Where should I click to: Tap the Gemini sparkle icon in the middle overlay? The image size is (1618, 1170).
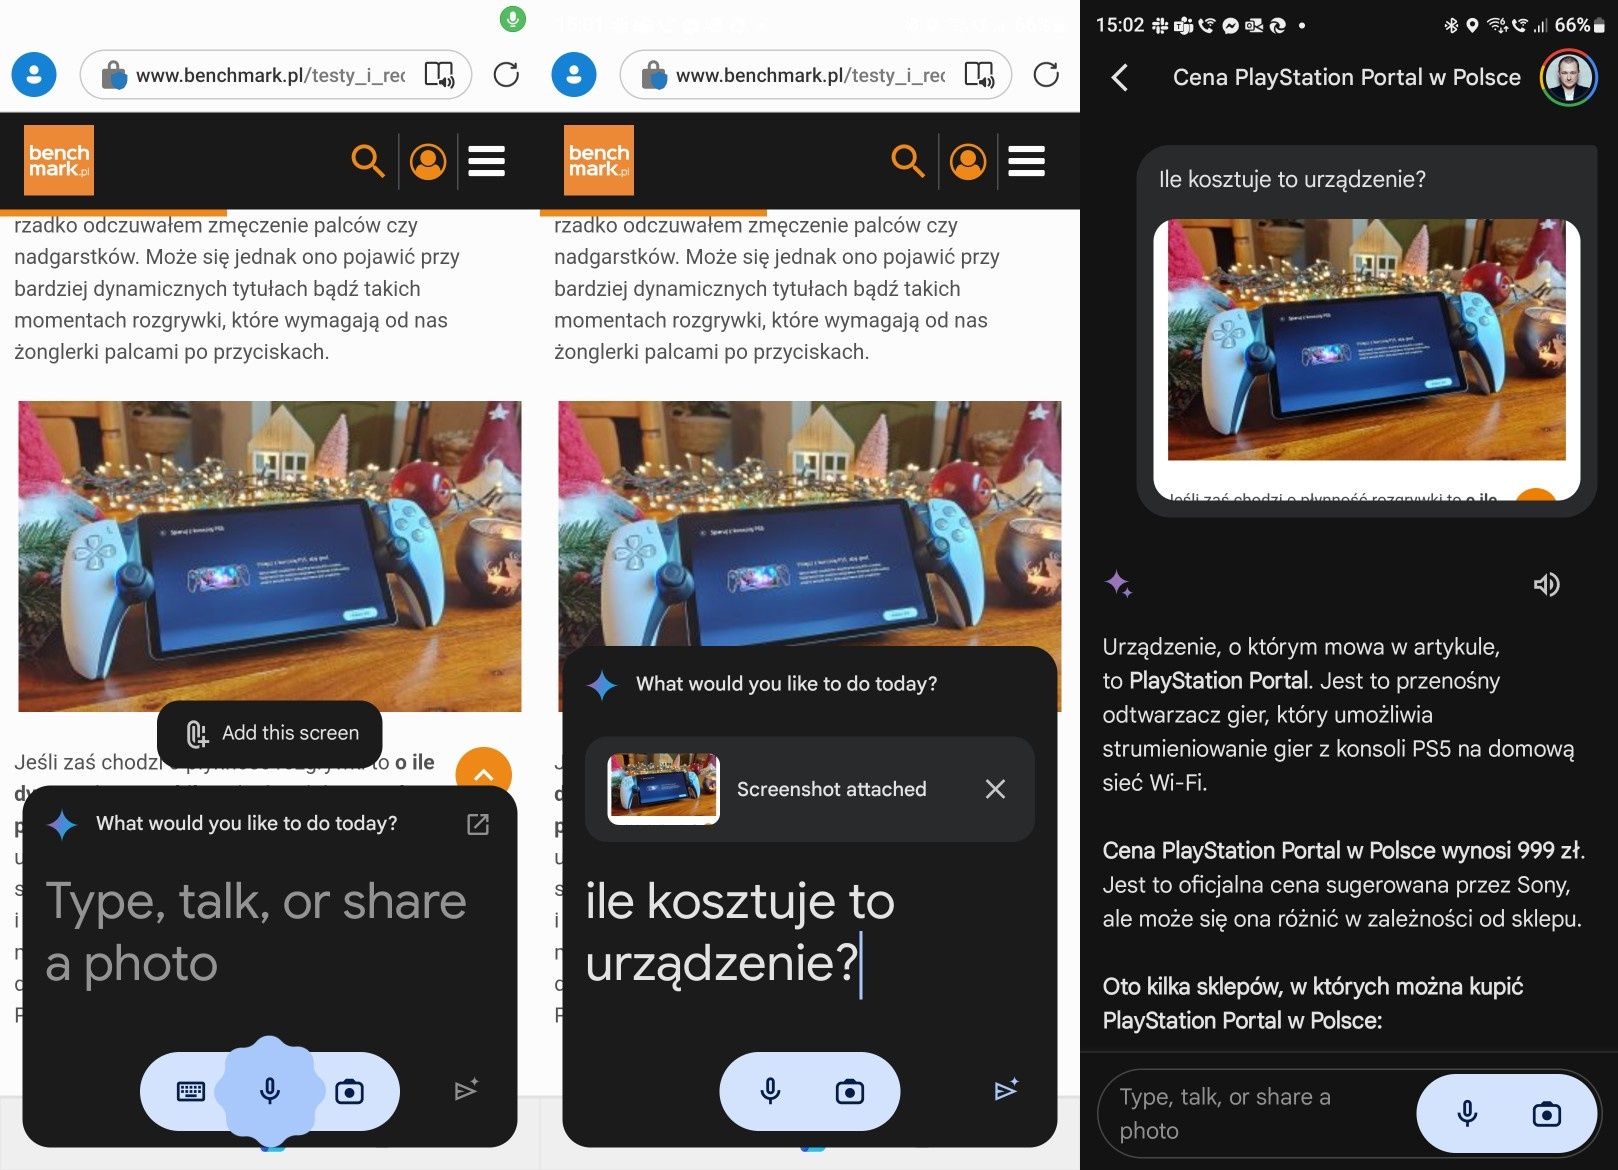click(x=602, y=685)
